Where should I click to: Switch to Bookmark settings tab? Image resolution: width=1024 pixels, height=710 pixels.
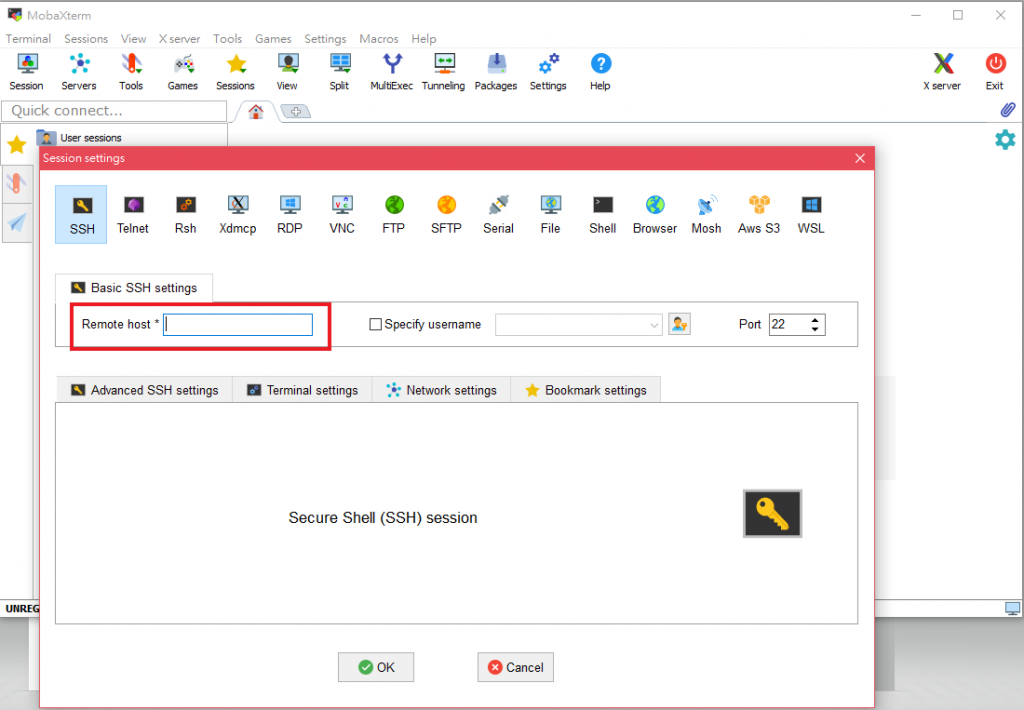(586, 390)
